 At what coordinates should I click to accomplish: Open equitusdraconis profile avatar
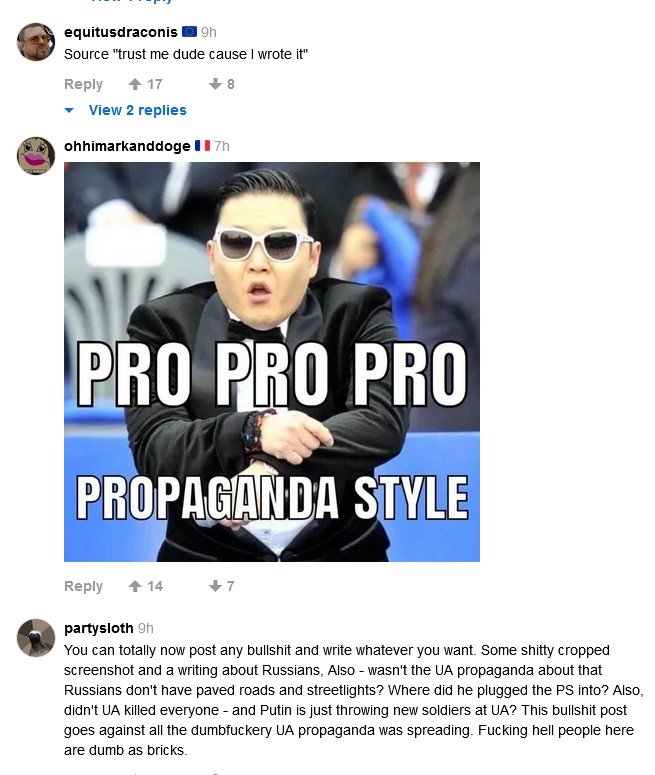point(36,42)
